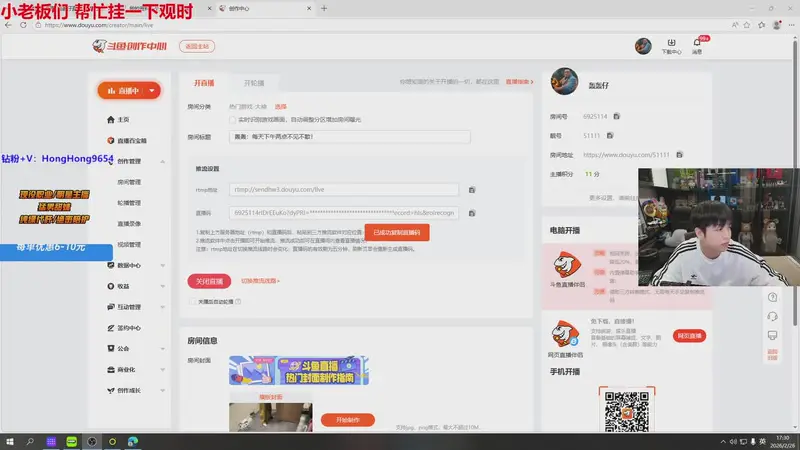The width and height of the screenshot is (800, 450).
Task: Copy the 房间地址 URL with copy icon
Action: coord(679,155)
